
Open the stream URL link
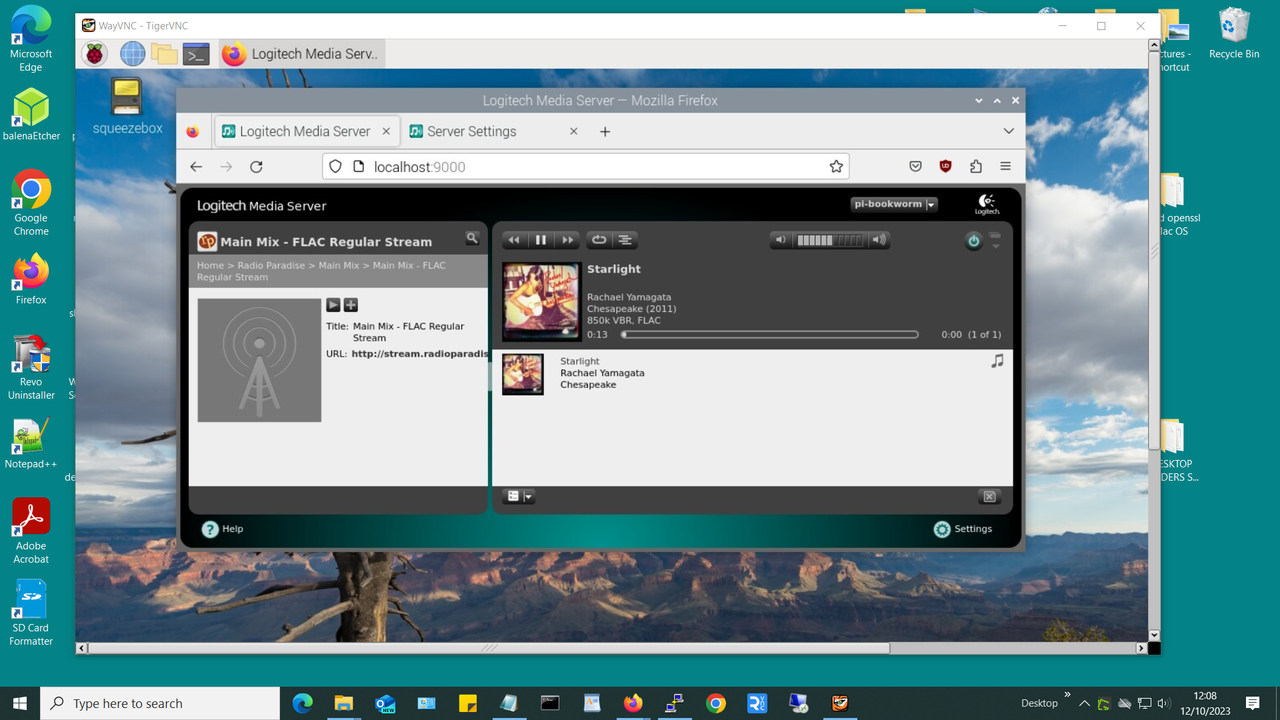[420, 354]
